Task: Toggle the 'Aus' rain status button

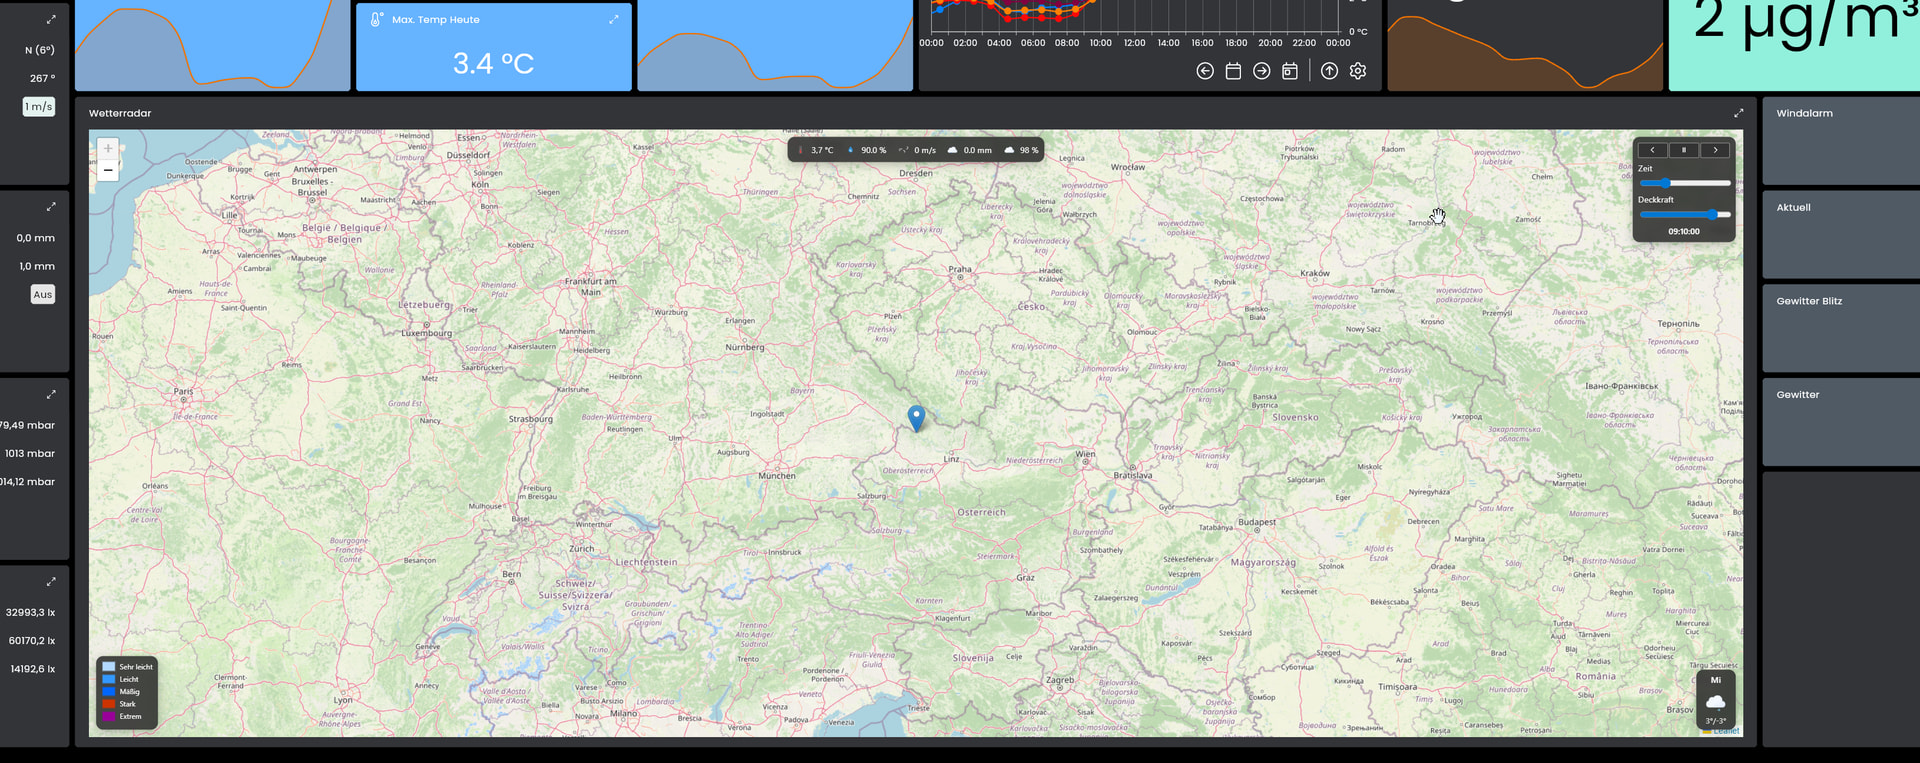Action: [x=42, y=294]
